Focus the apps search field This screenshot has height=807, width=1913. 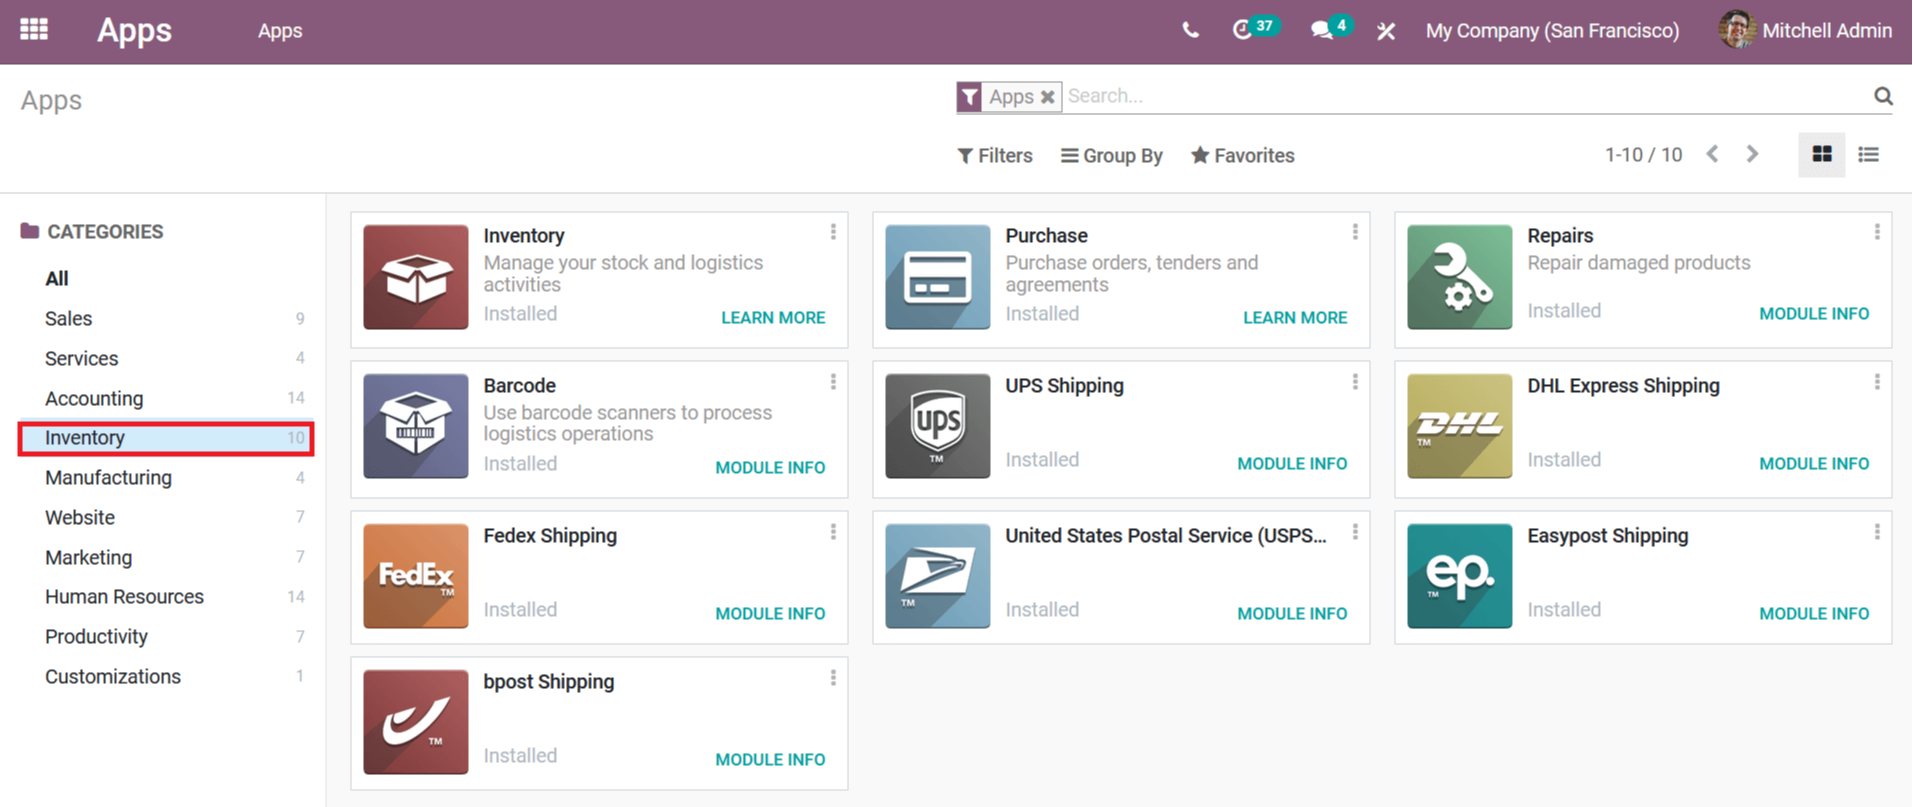[1460, 96]
